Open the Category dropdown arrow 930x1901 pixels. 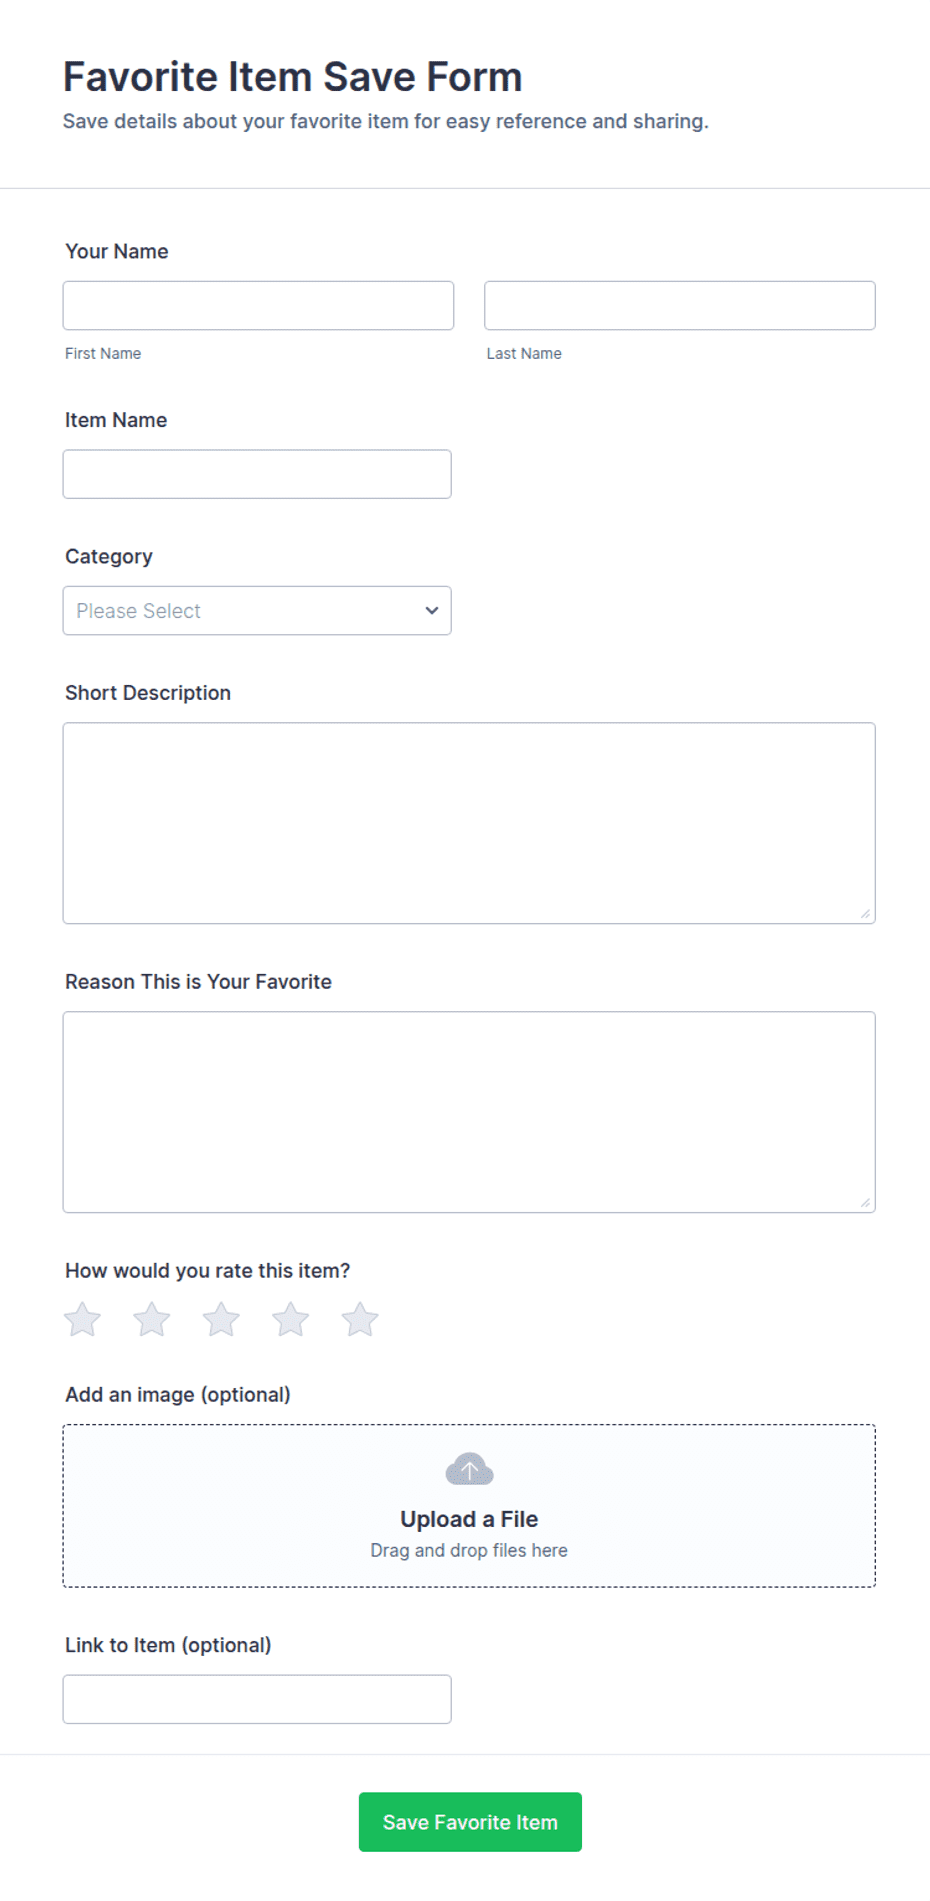(432, 610)
